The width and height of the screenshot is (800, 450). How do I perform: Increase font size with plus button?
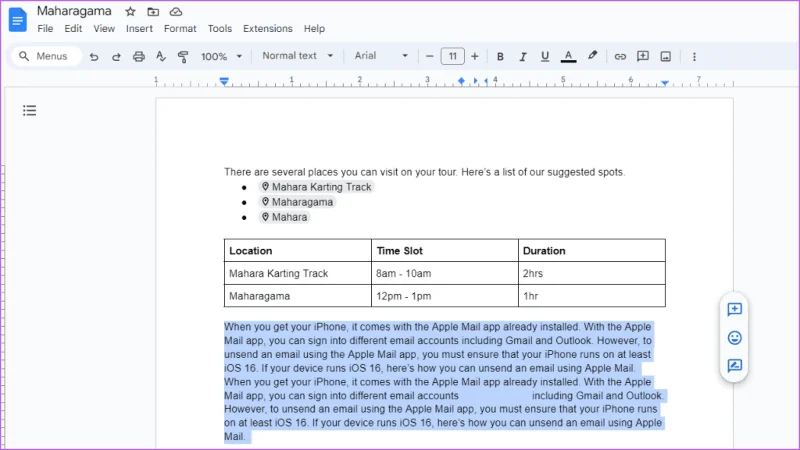[475, 57]
